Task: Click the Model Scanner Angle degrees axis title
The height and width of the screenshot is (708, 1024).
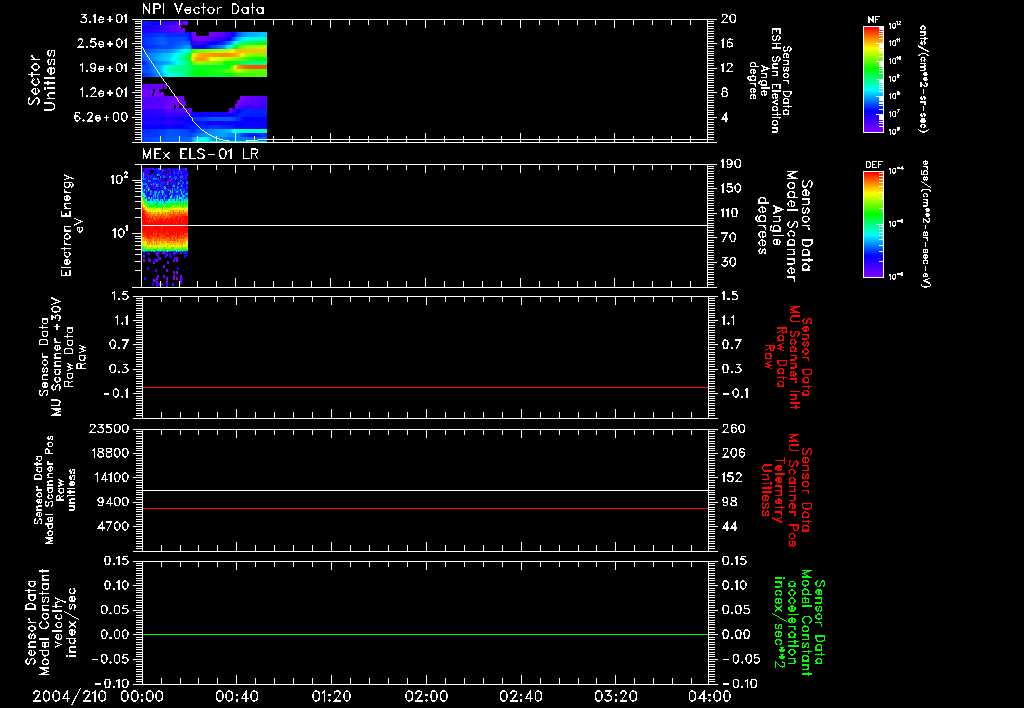Action: pos(785,226)
